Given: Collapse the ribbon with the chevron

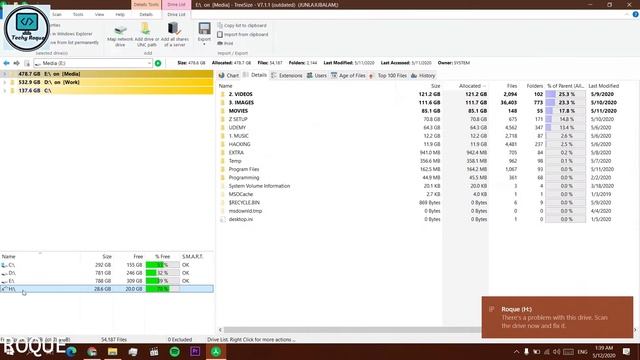Looking at the screenshot, I should pos(627,14).
